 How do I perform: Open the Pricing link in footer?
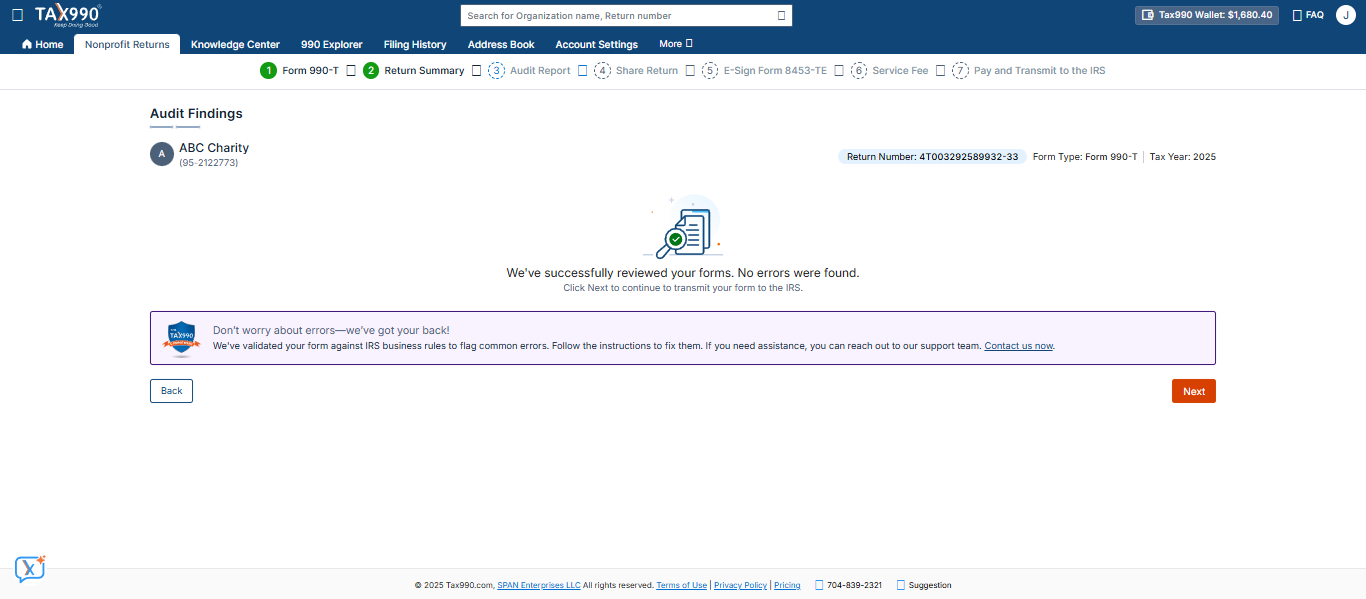787,585
